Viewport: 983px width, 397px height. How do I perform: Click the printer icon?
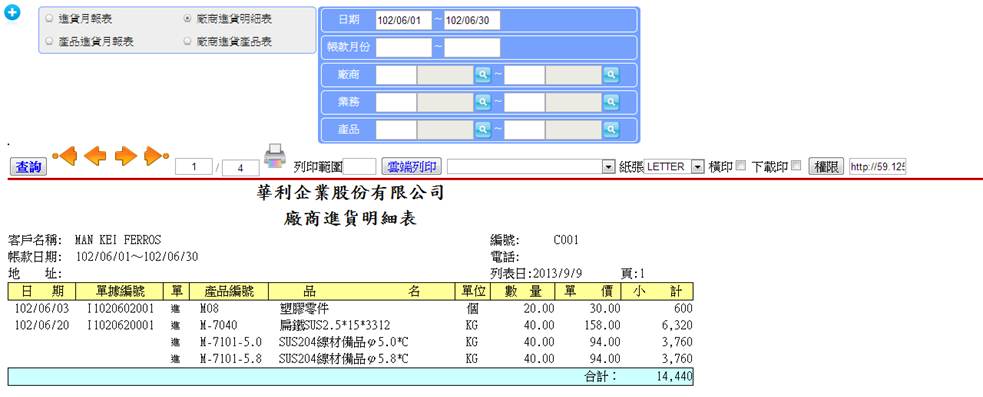275,156
